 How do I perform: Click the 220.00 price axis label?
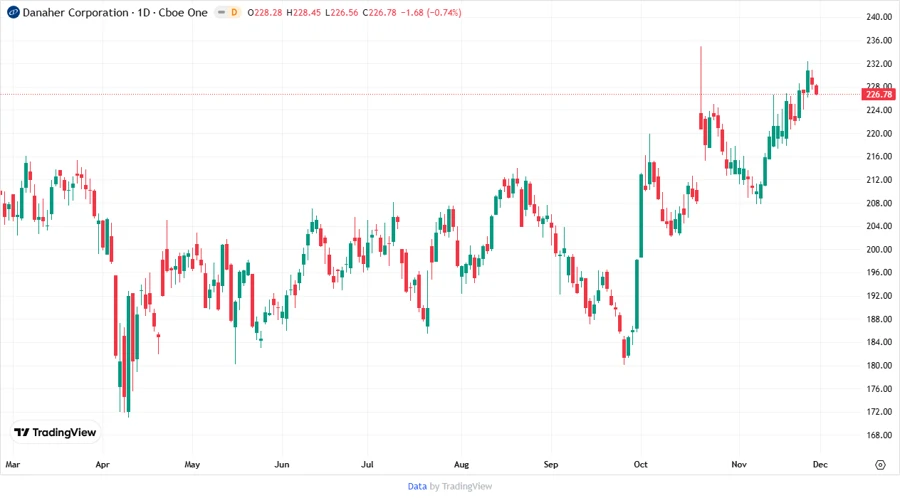pos(879,134)
